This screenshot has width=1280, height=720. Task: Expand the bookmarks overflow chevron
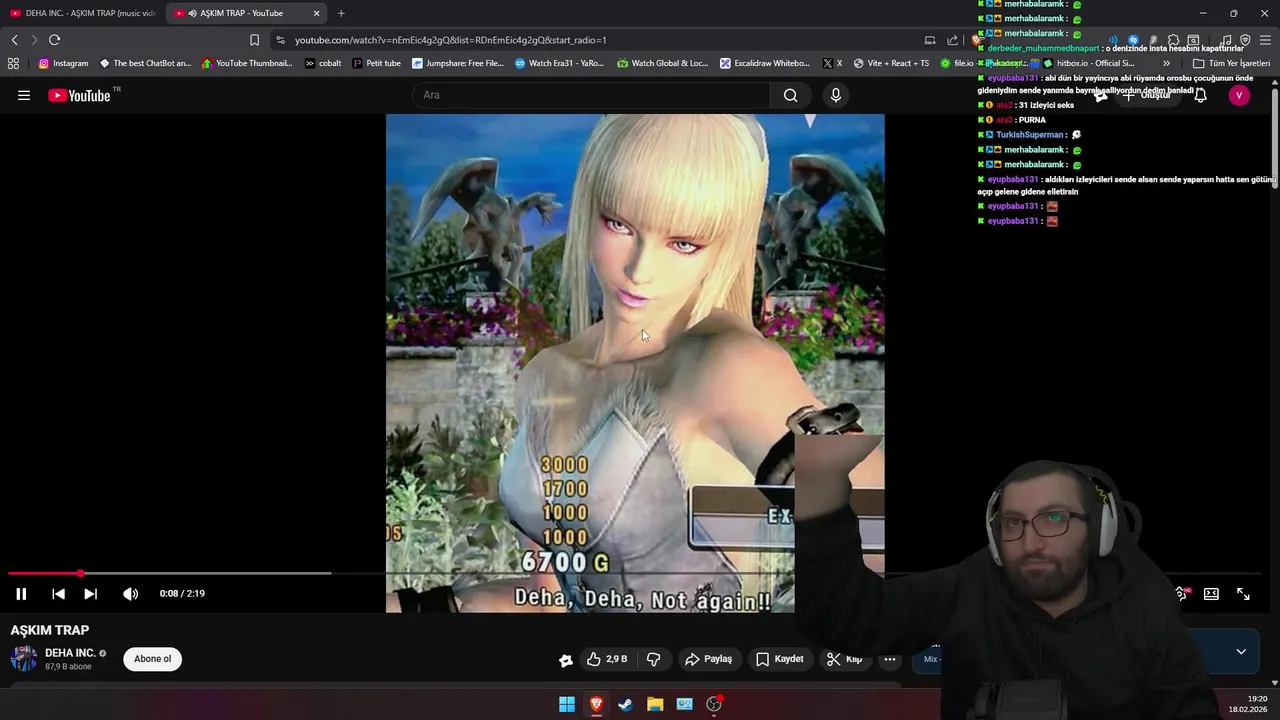pyautogui.click(x=1166, y=63)
